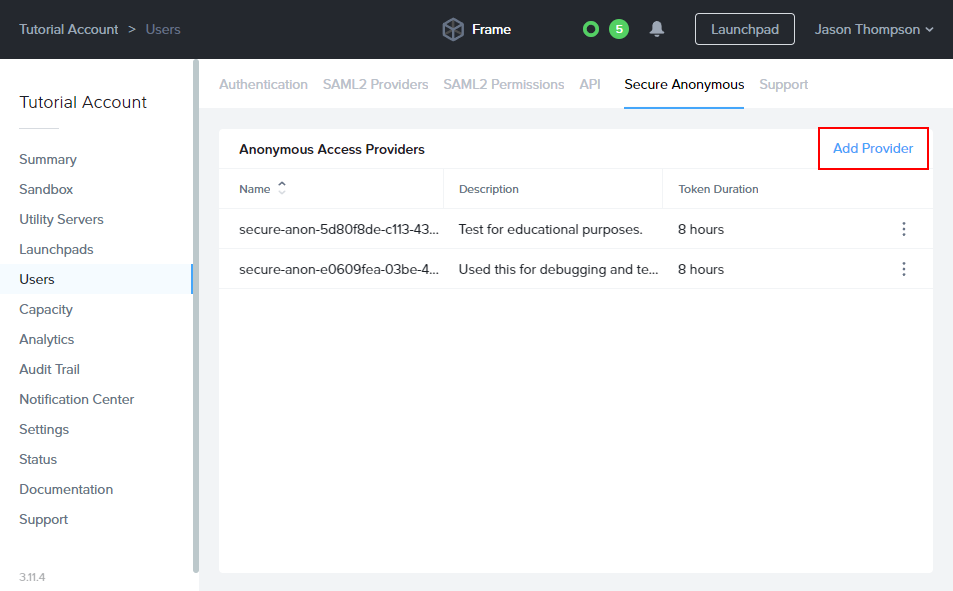The width and height of the screenshot is (953, 591).
Task: Navigate to Utility Servers in sidebar
Action: [61, 219]
